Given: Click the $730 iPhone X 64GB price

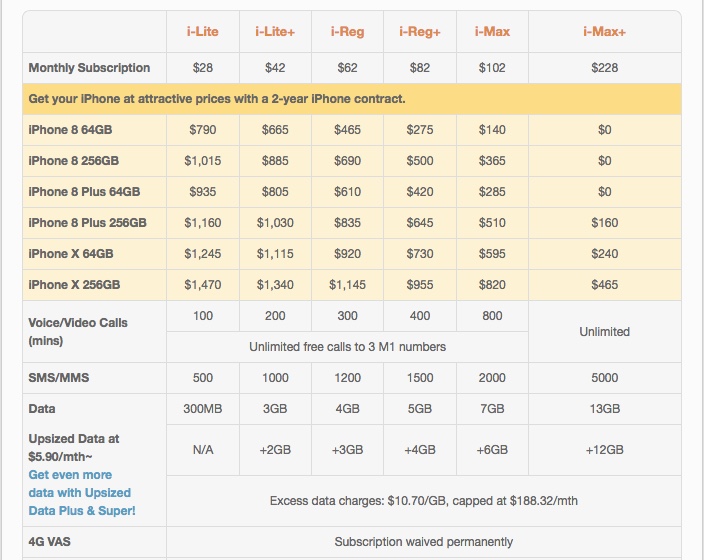Looking at the screenshot, I should 420,254.
